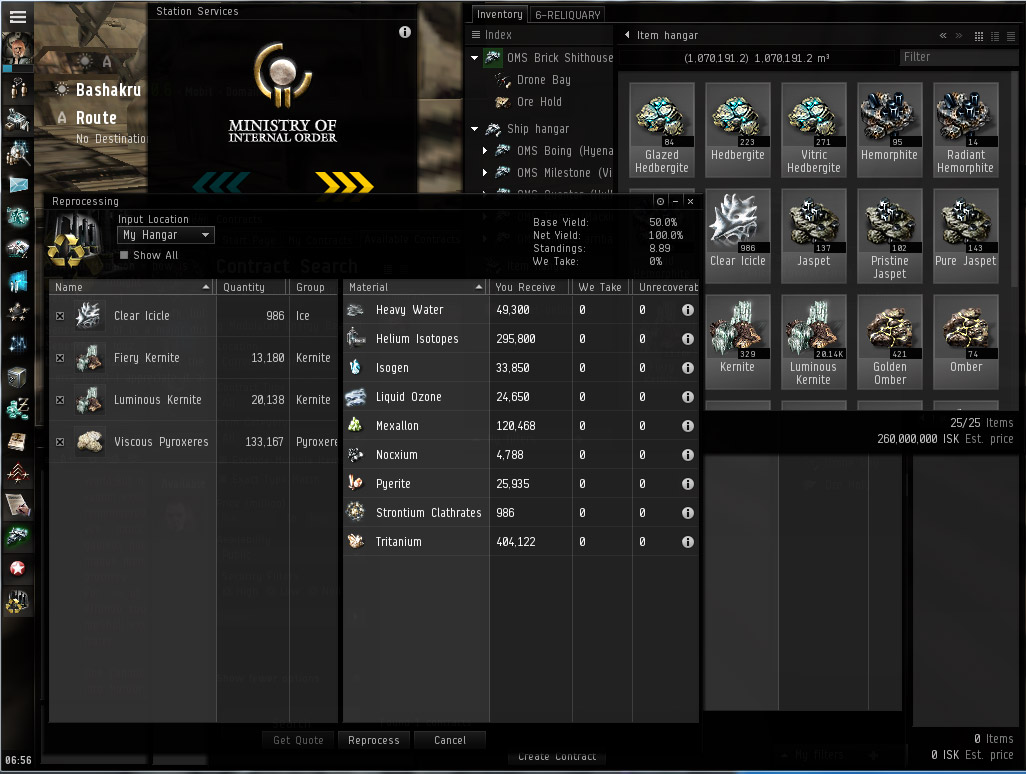Sort materials by Material column header
Image resolution: width=1026 pixels, height=774 pixels.
[x=415, y=287]
